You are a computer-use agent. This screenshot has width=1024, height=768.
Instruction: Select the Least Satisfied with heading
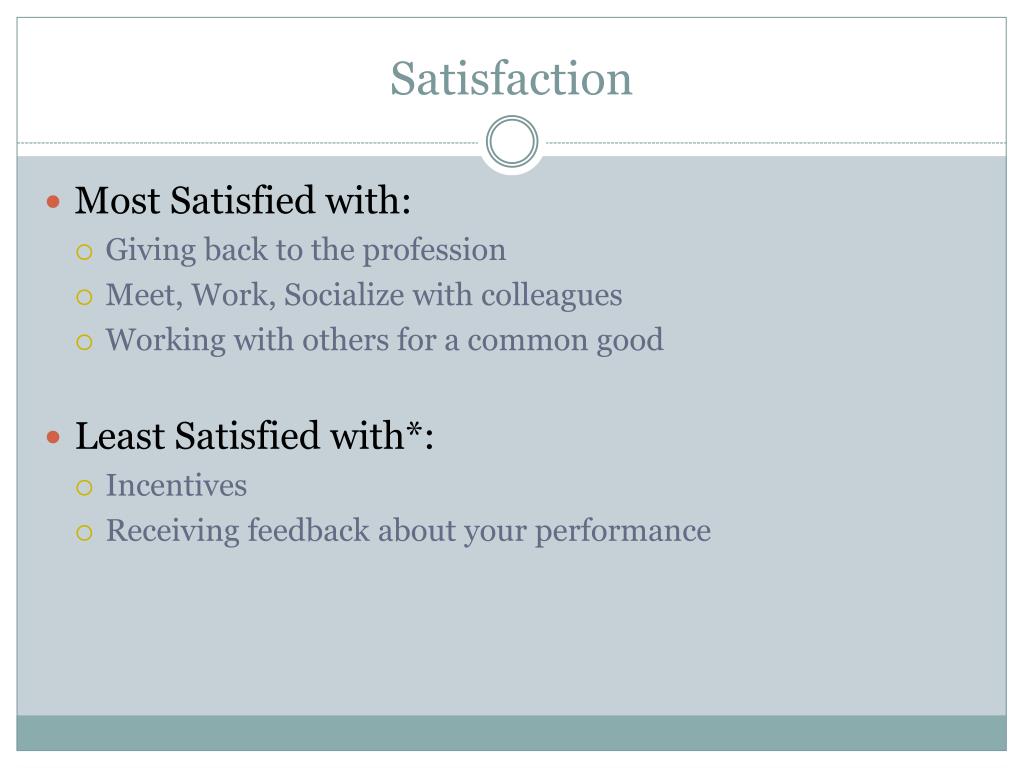click(x=254, y=436)
